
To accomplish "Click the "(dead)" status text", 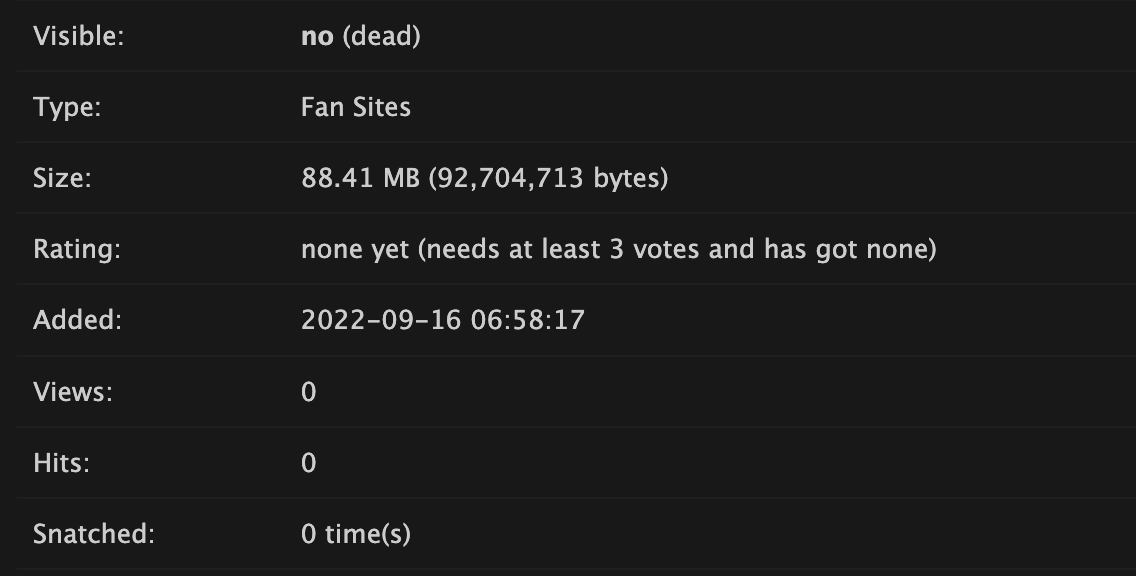I will tap(381, 36).
